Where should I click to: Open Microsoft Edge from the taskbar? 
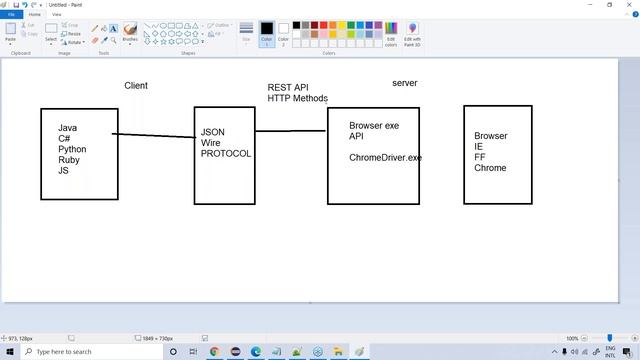click(x=256, y=351)
